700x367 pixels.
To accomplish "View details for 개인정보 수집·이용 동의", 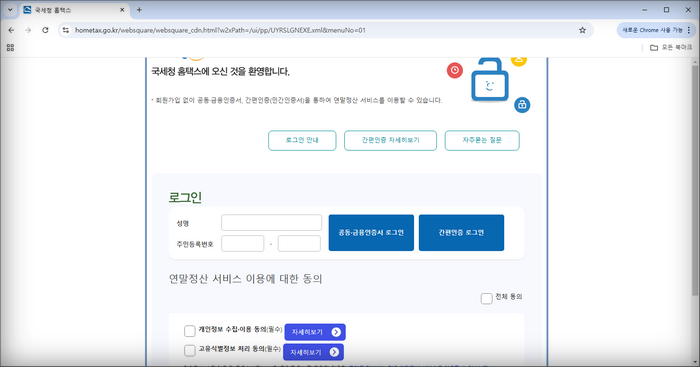I will tap(315, 332).
